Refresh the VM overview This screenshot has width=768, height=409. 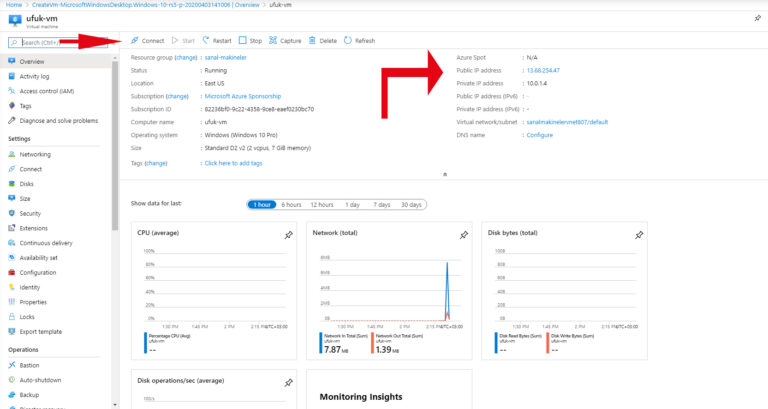(x=359, y=41)
